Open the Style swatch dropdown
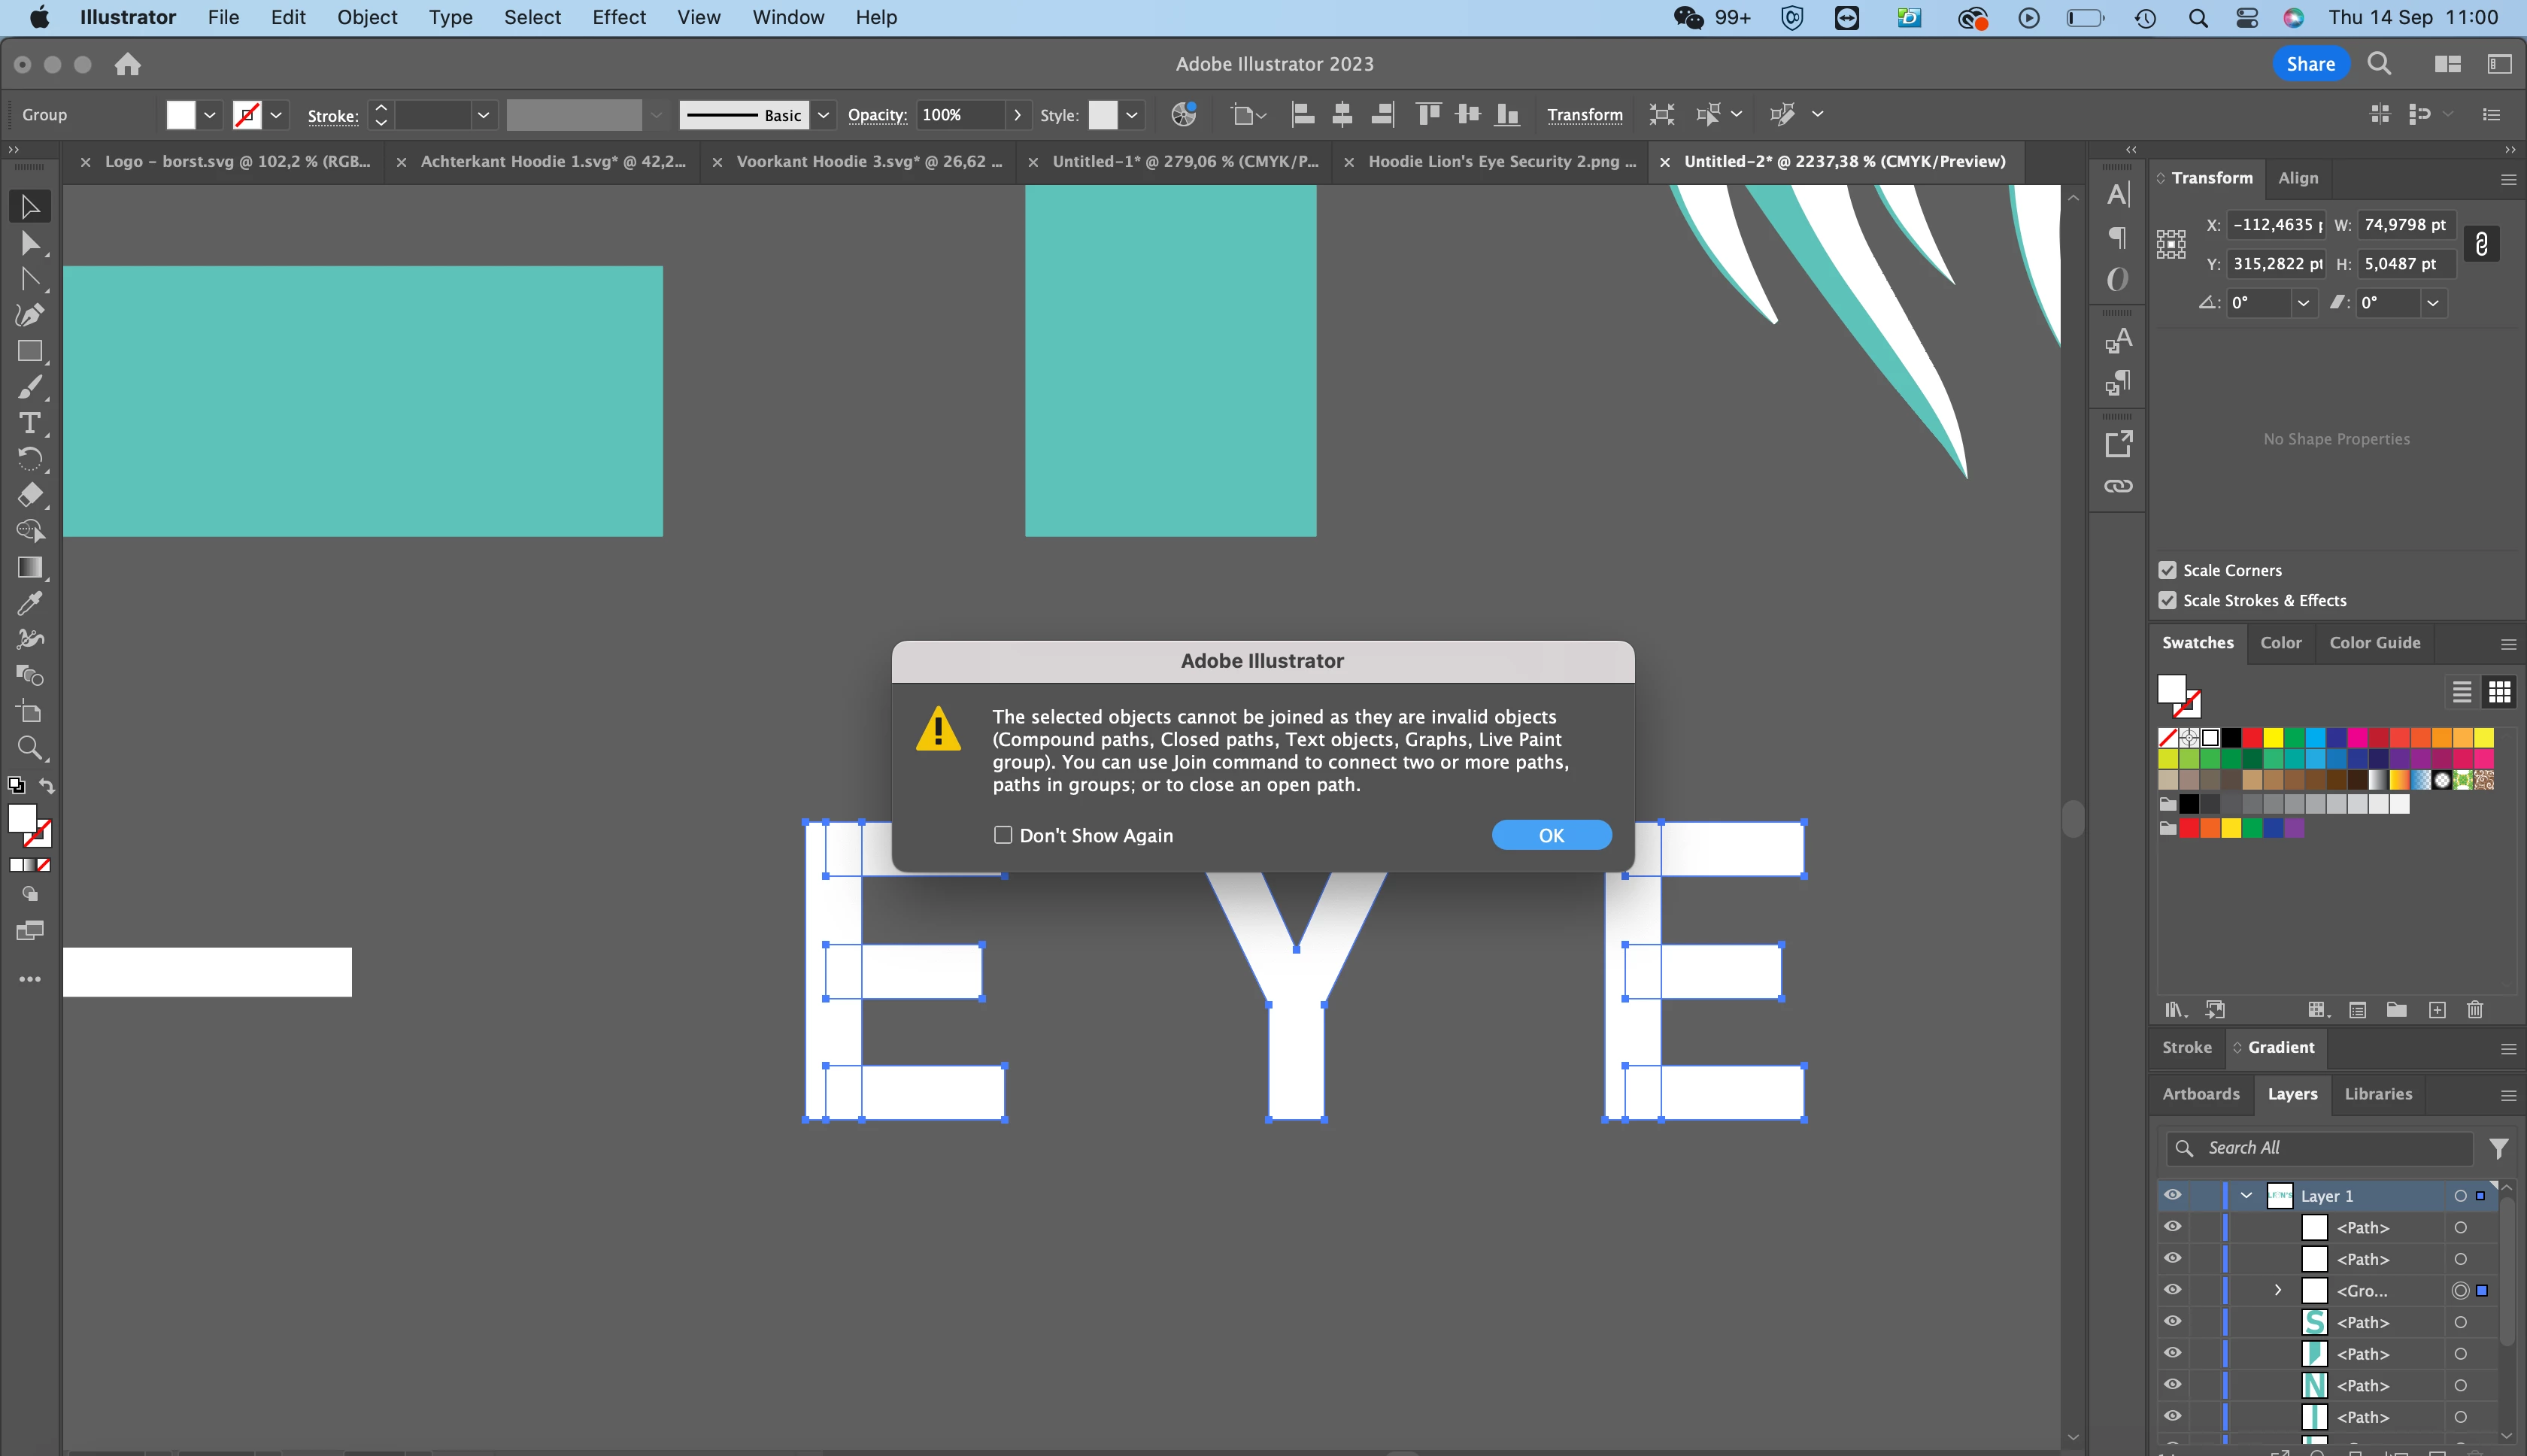The width and height of the screenshot is (2527, 1456). (x=1131, y=115)
